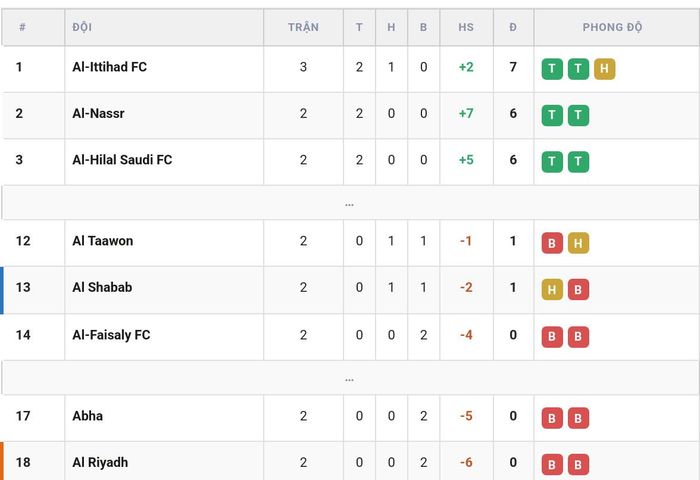Sort by the HS column header
The image size is (700, 480).
(x=466, y=27)
